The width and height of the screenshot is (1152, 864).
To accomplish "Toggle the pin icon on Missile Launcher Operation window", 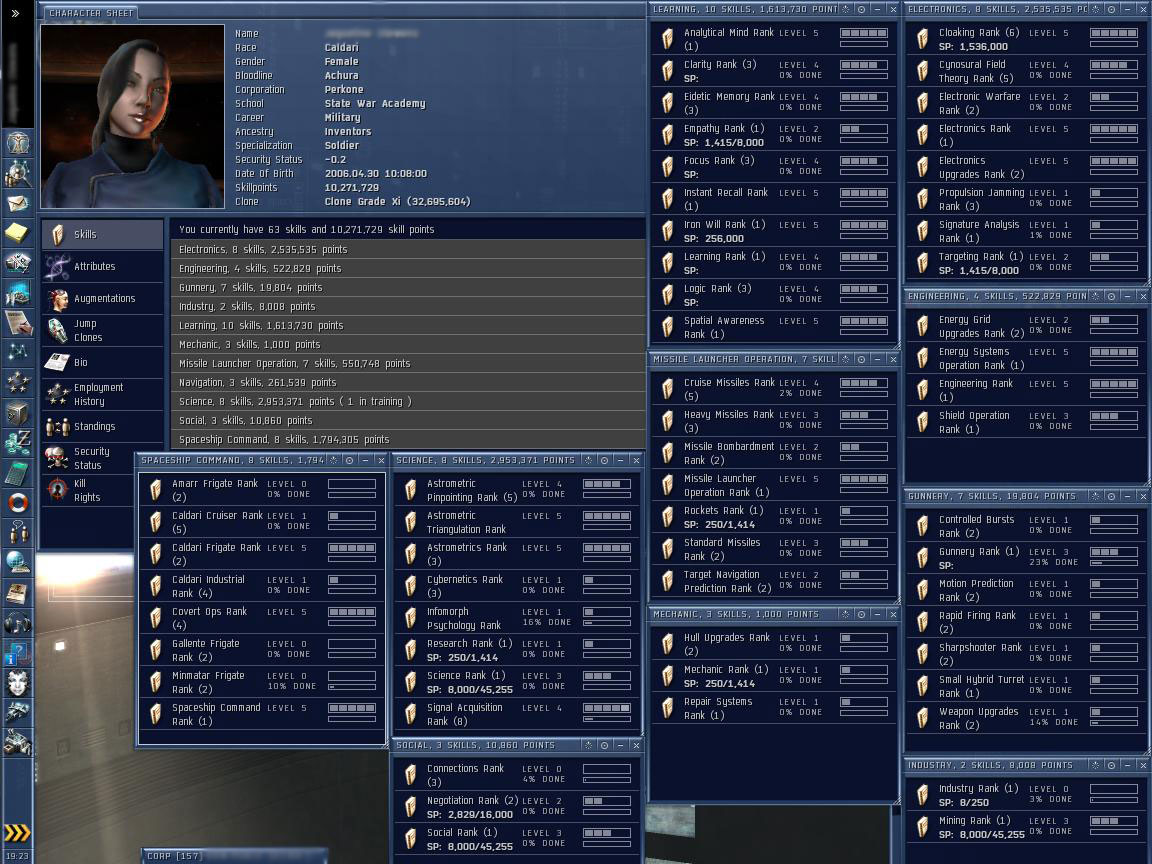I will (846, 359).
